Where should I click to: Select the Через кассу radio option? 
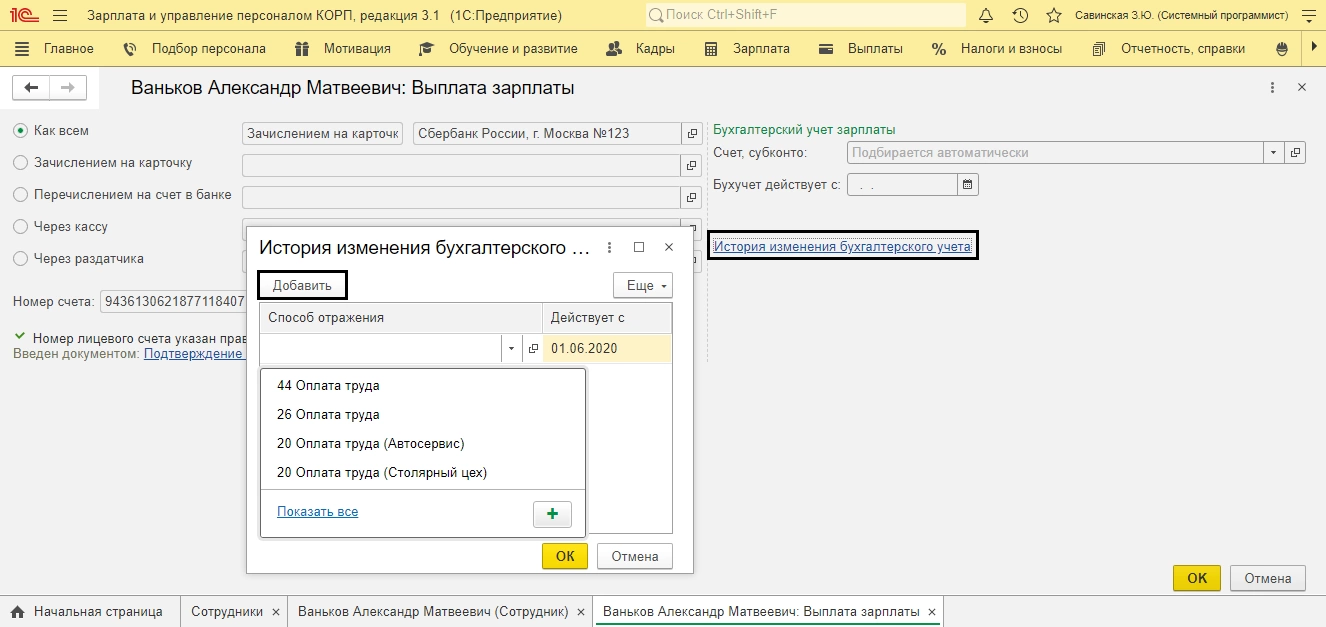(20, 227)
